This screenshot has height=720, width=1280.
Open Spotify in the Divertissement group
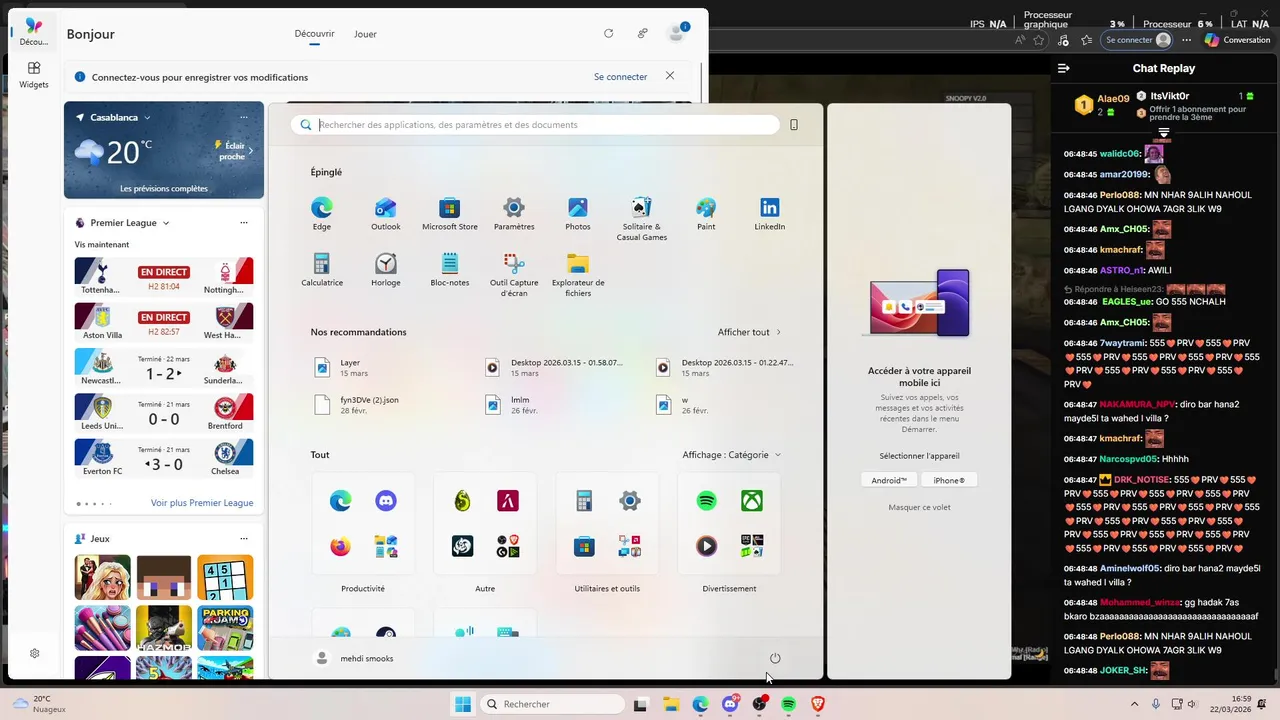click(x=707, y=501)
